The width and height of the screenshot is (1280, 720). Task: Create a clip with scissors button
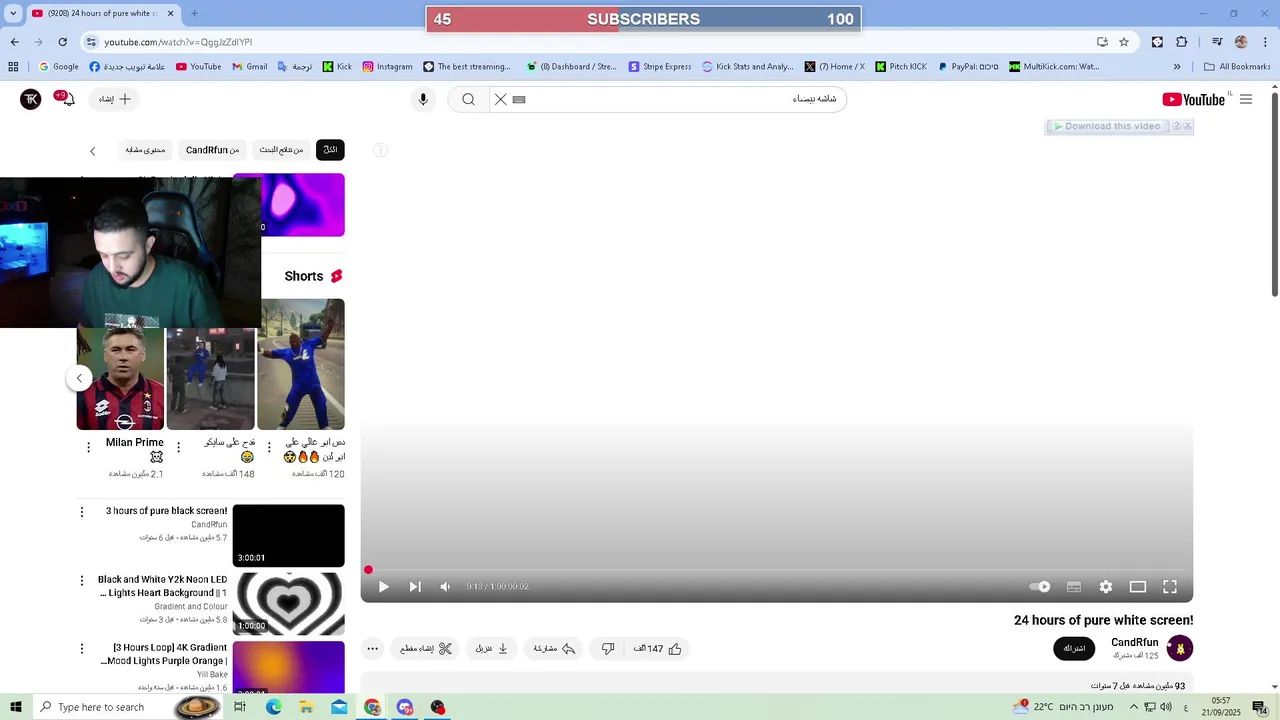pyautogui.click(x=426, y=649)
